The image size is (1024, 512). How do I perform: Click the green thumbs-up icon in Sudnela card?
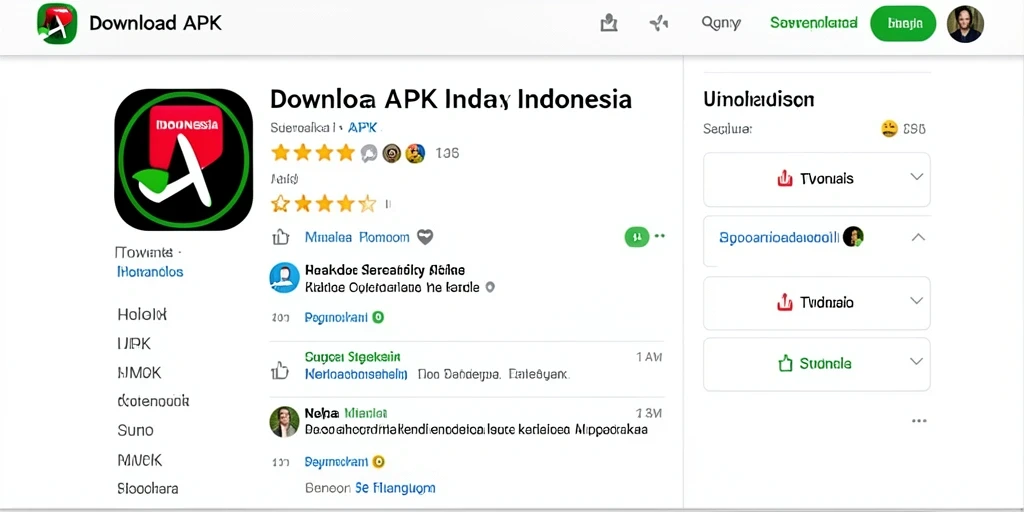pos(784,363)
